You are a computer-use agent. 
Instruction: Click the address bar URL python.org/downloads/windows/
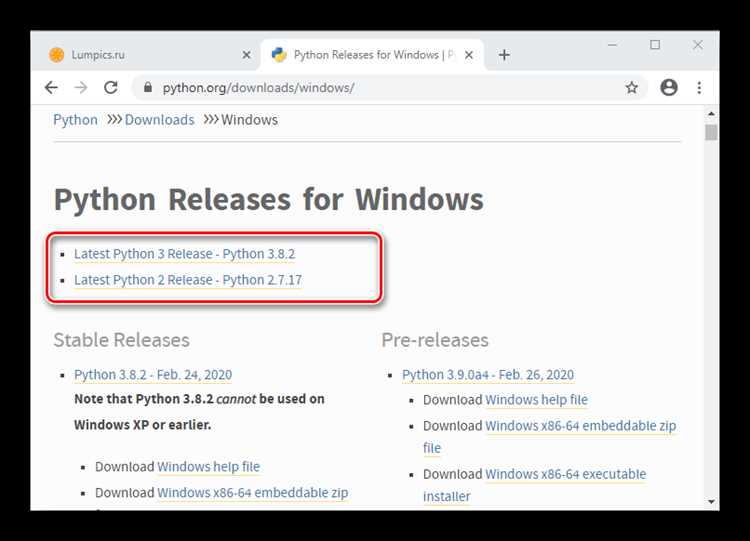click(x=258, y=88)
